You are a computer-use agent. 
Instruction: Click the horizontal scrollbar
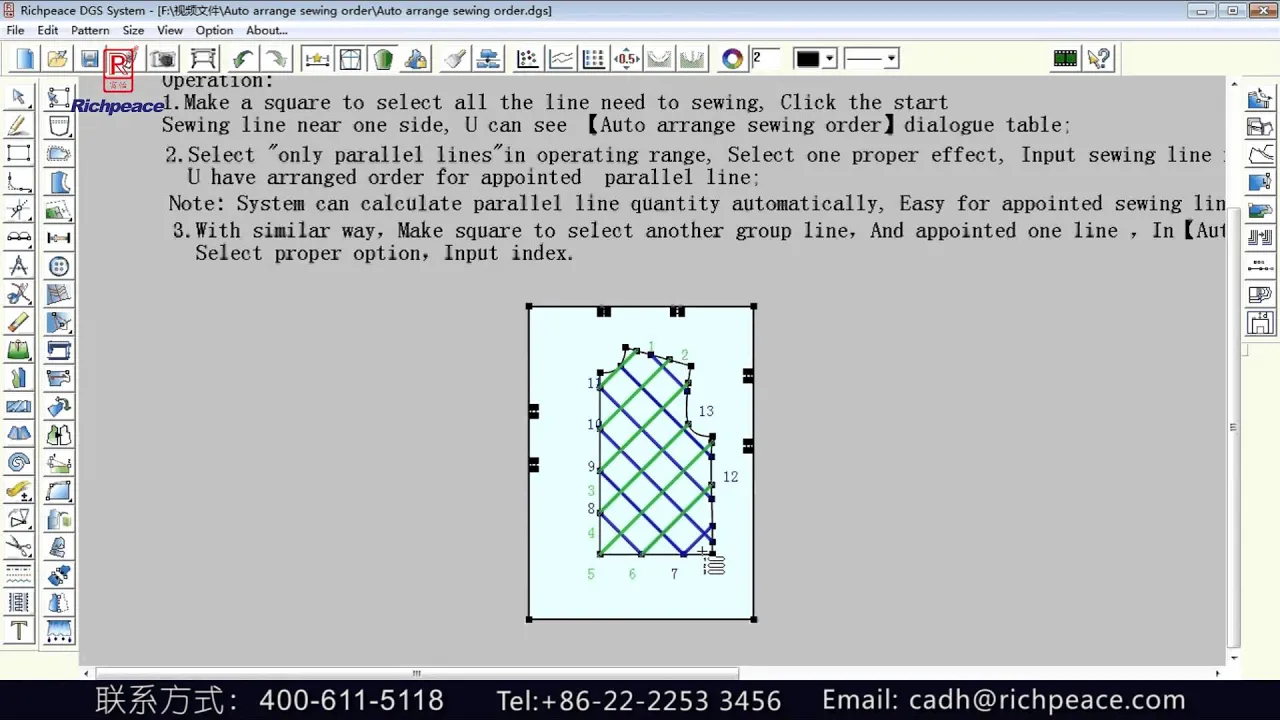[416, 673]
